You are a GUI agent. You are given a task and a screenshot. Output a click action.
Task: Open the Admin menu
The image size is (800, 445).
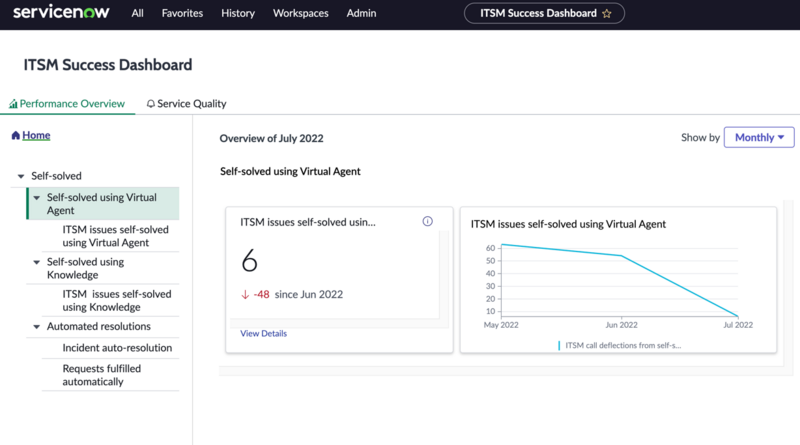(x=361, y=13)
